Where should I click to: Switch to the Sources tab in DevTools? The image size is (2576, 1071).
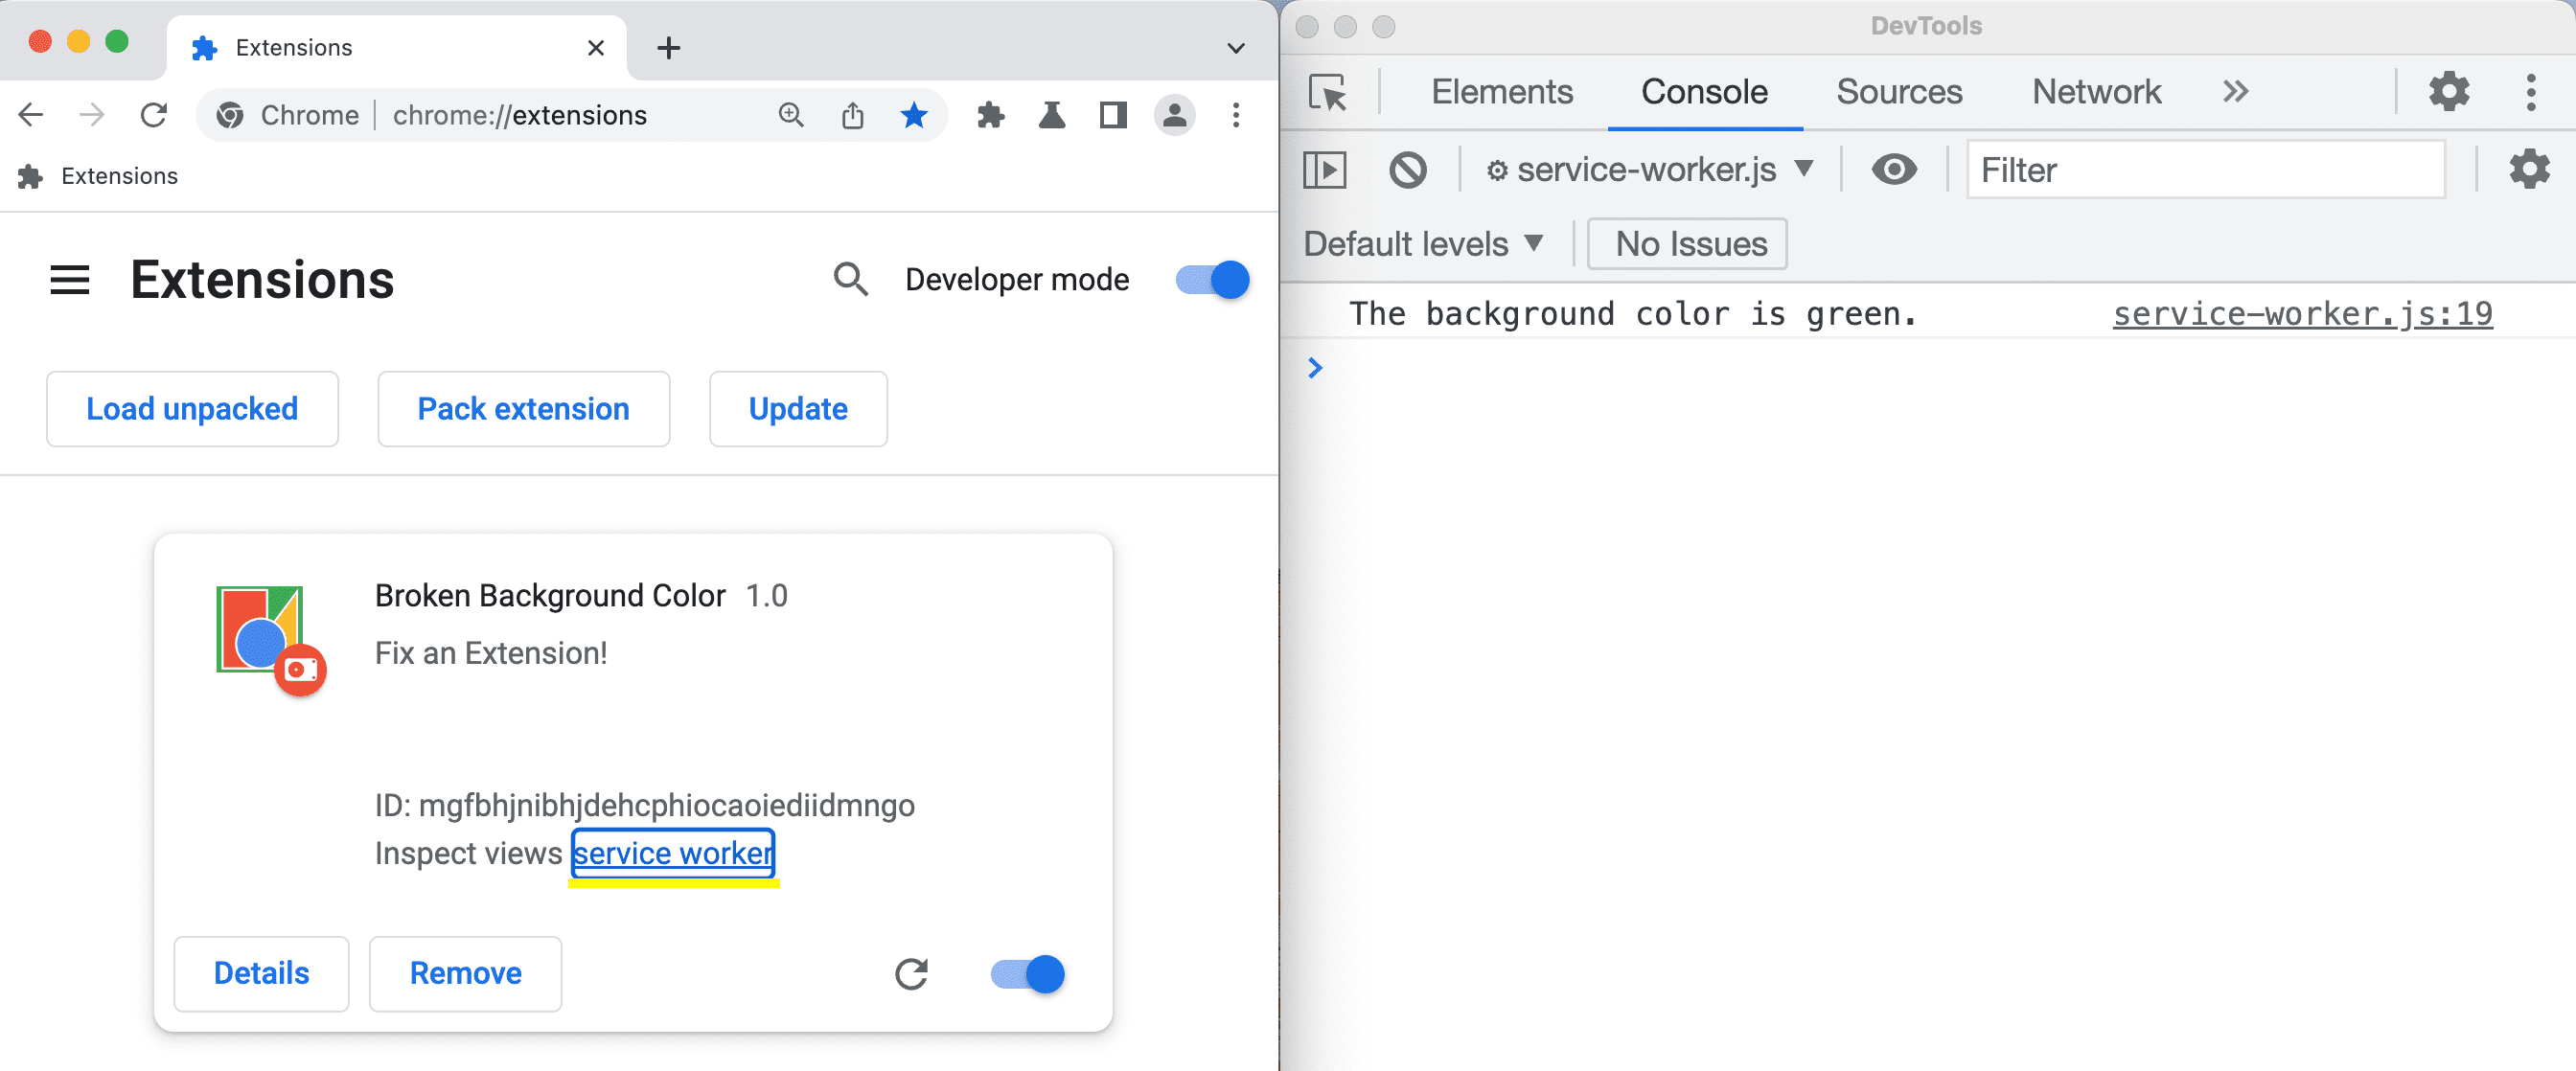pyautogui.click(x=1897, y=92)
